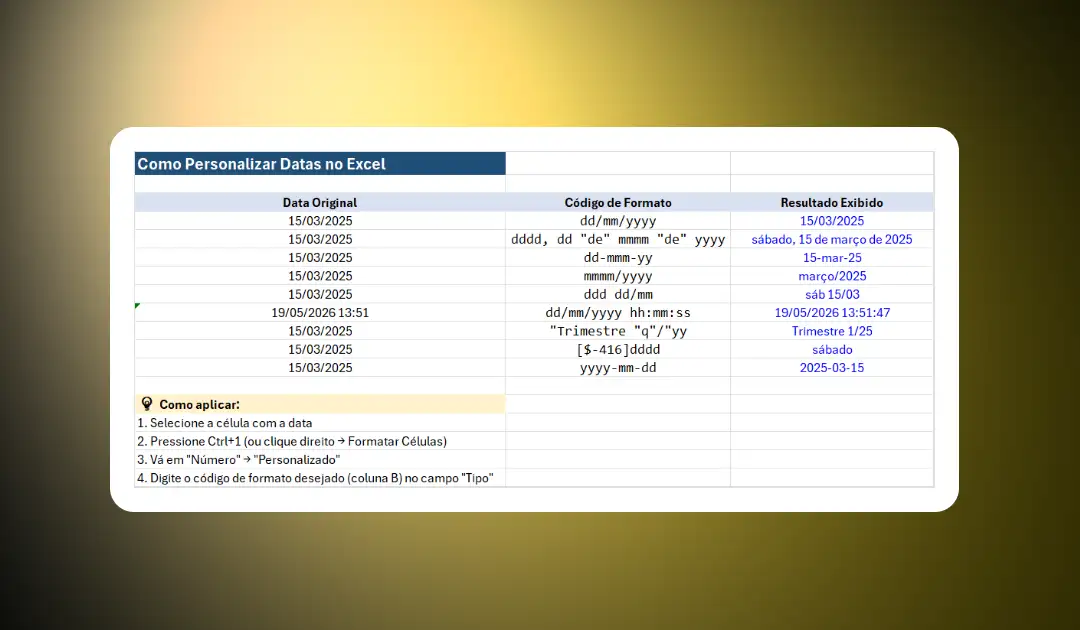
Task: Click the result cell 2025-03-15
Action: tap(832, 368)
